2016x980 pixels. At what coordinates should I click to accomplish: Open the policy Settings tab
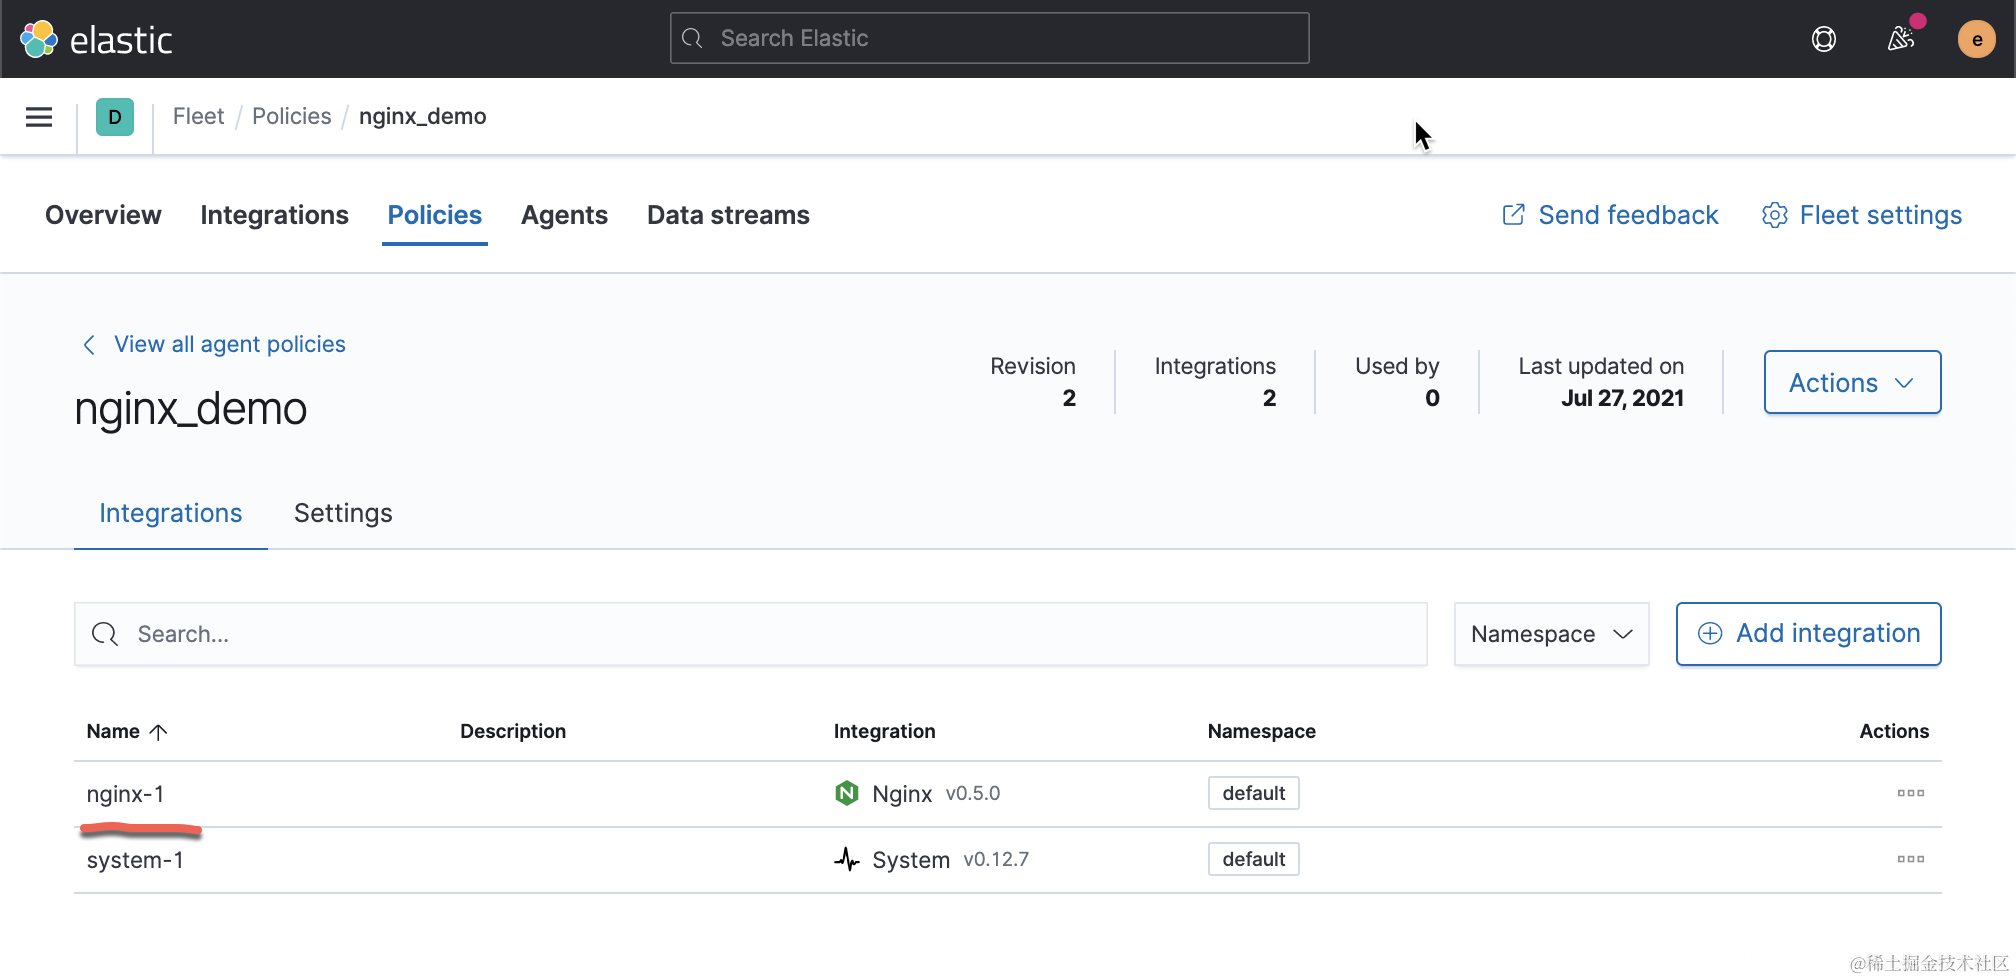point(343,513)
